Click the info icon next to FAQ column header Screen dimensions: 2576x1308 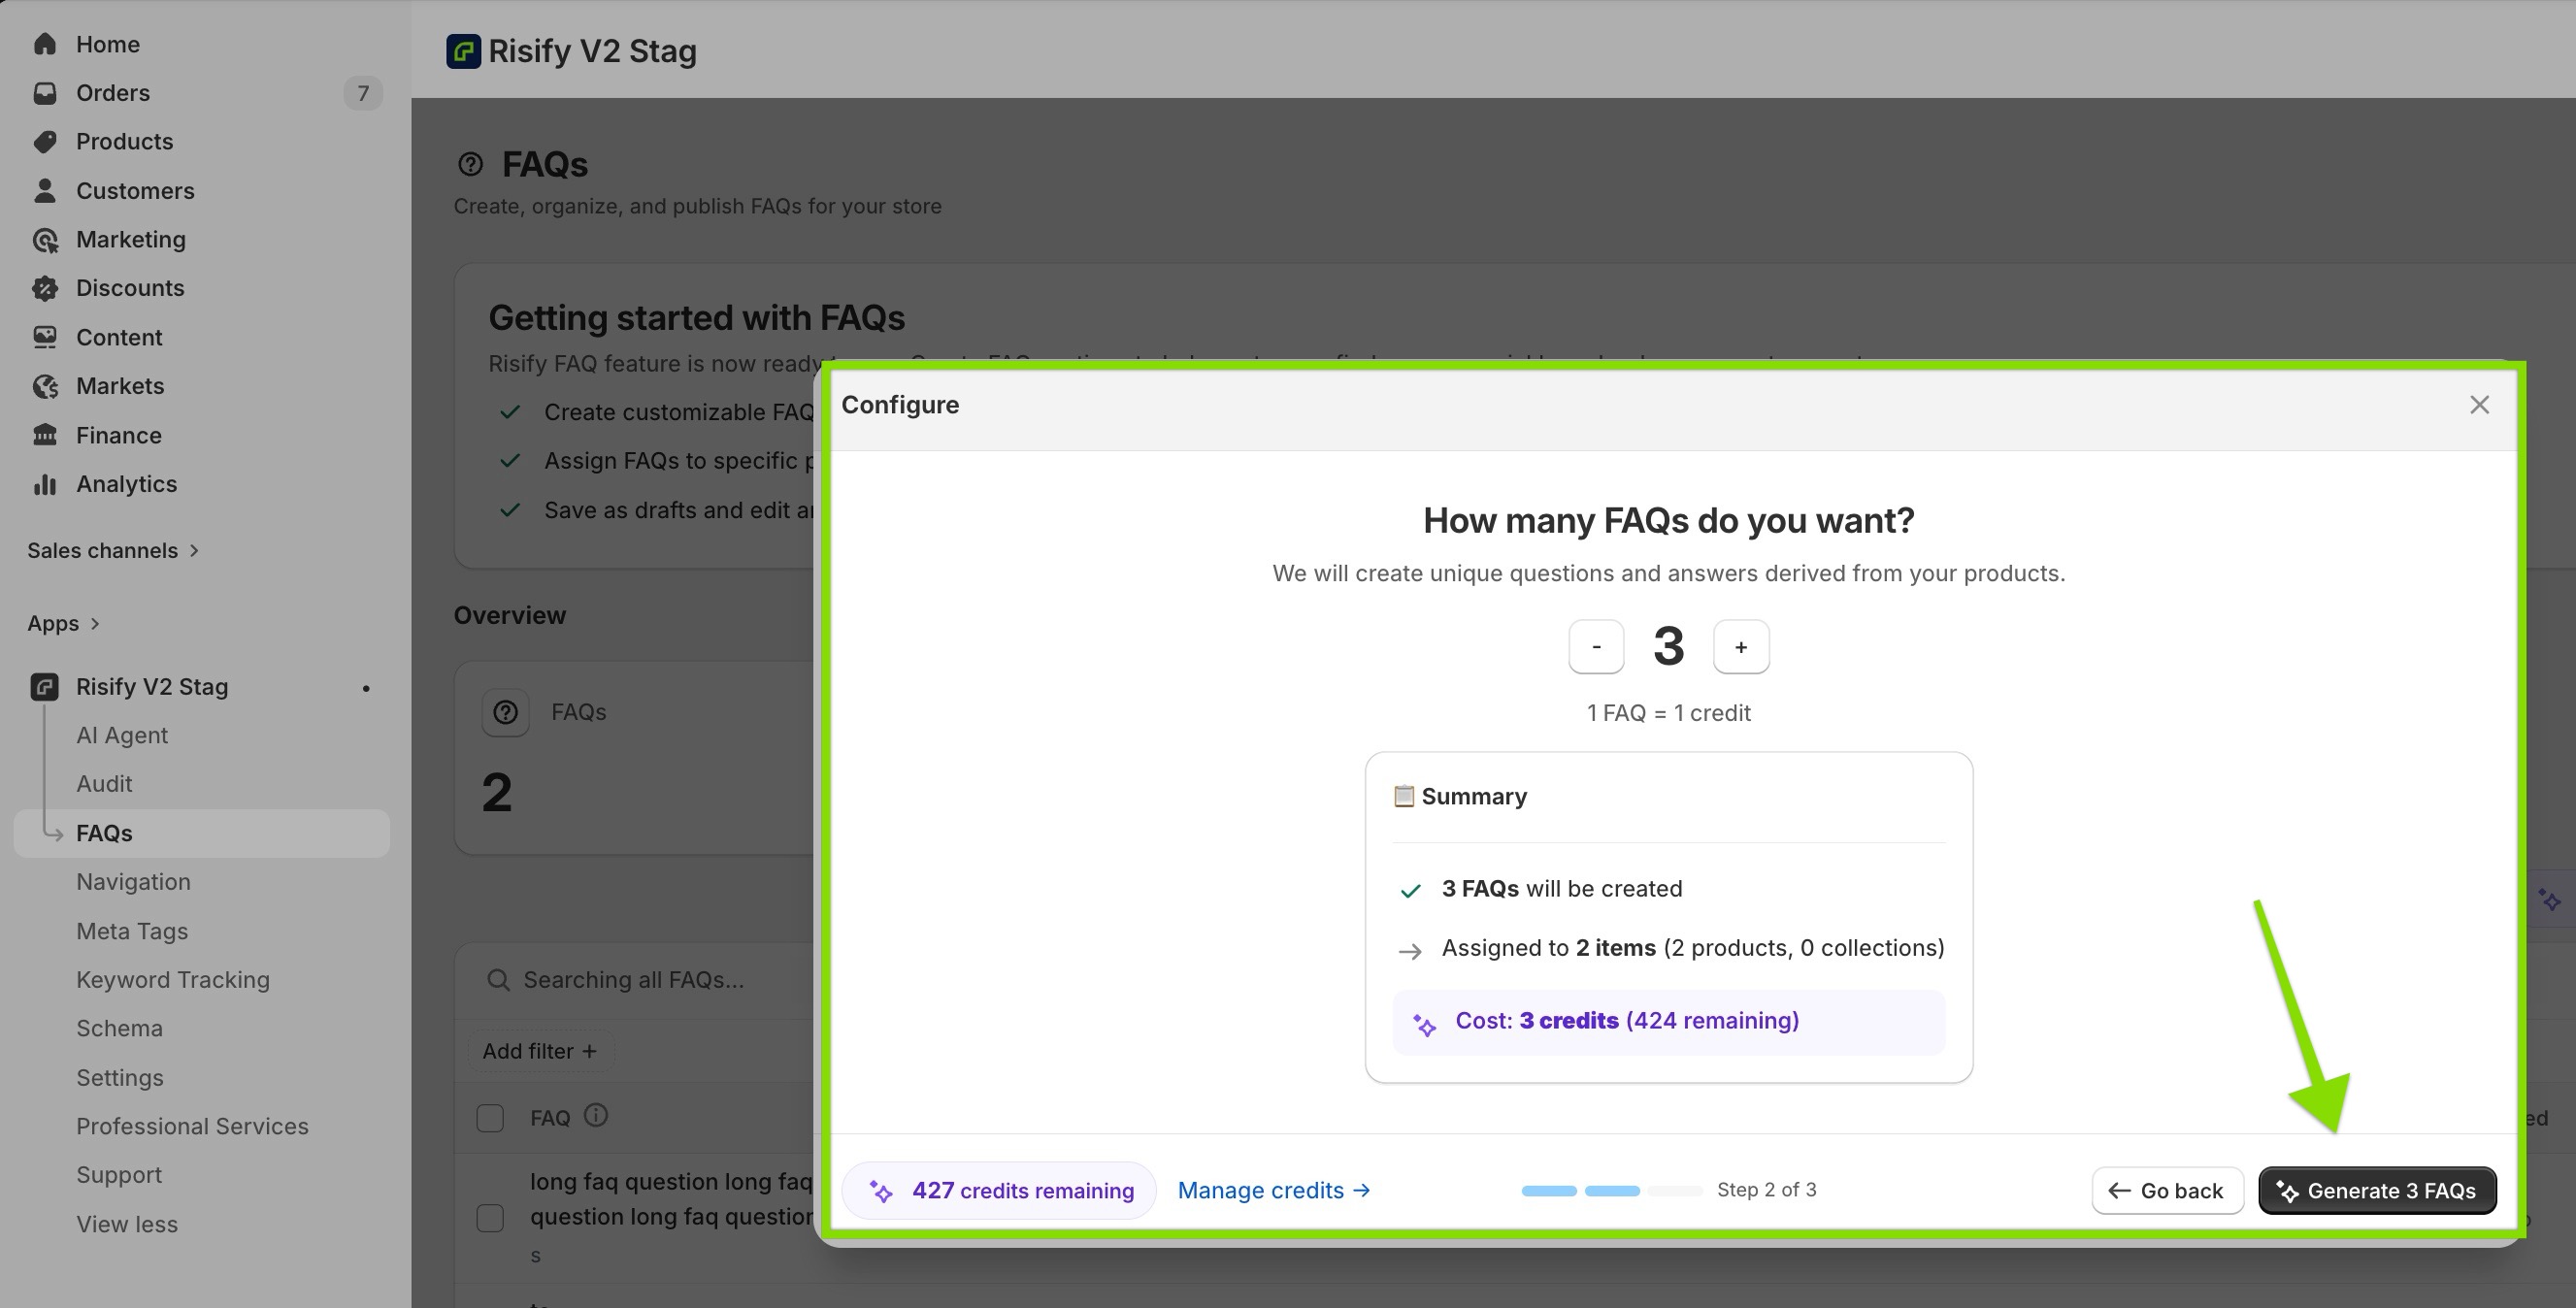(596, 1115)
